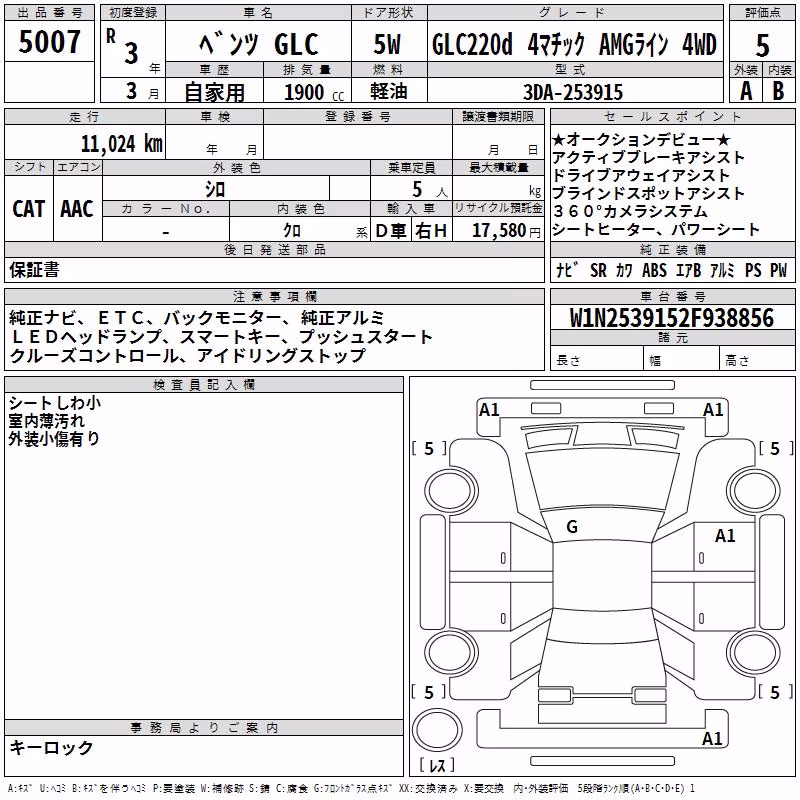800x800 pixels.
Task: Click the notes line starting LEDヘッドランプ
Action: [221, 337]
